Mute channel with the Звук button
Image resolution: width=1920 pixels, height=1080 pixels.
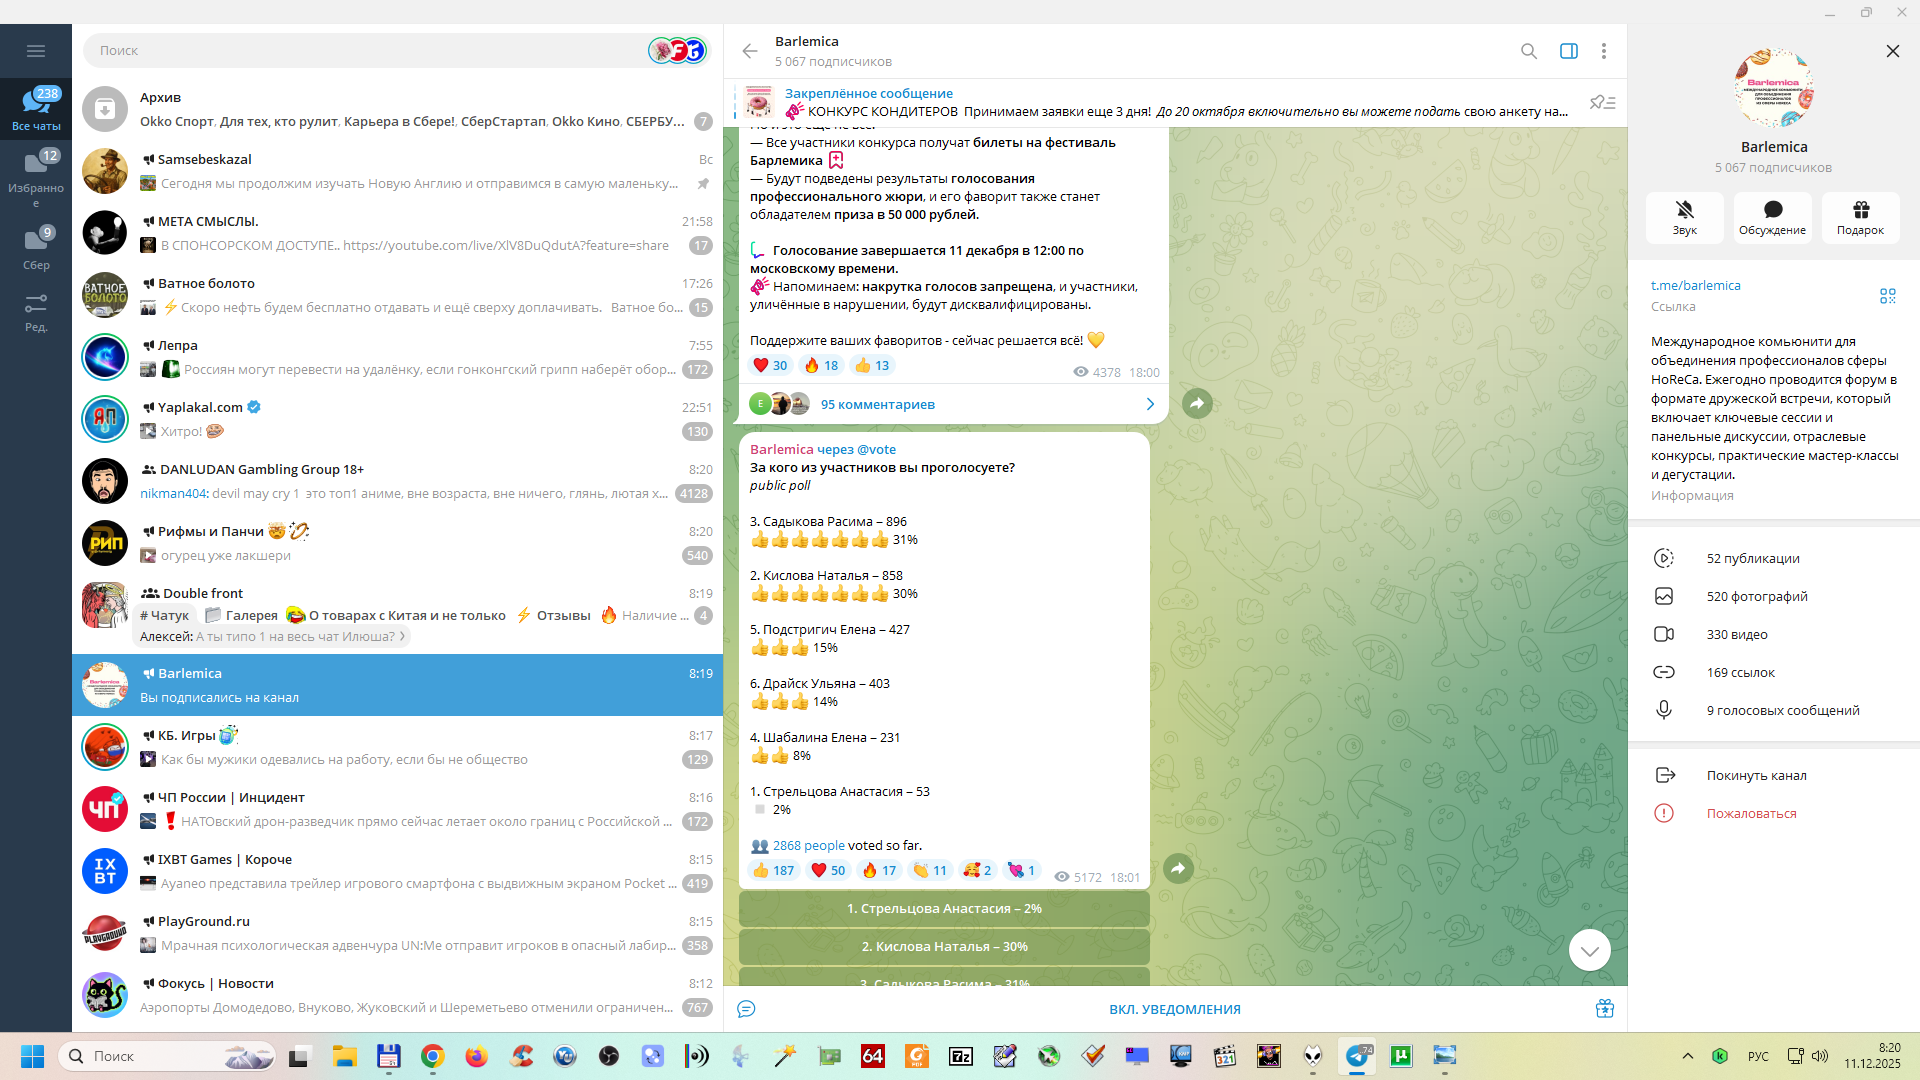click(1684, 217)
